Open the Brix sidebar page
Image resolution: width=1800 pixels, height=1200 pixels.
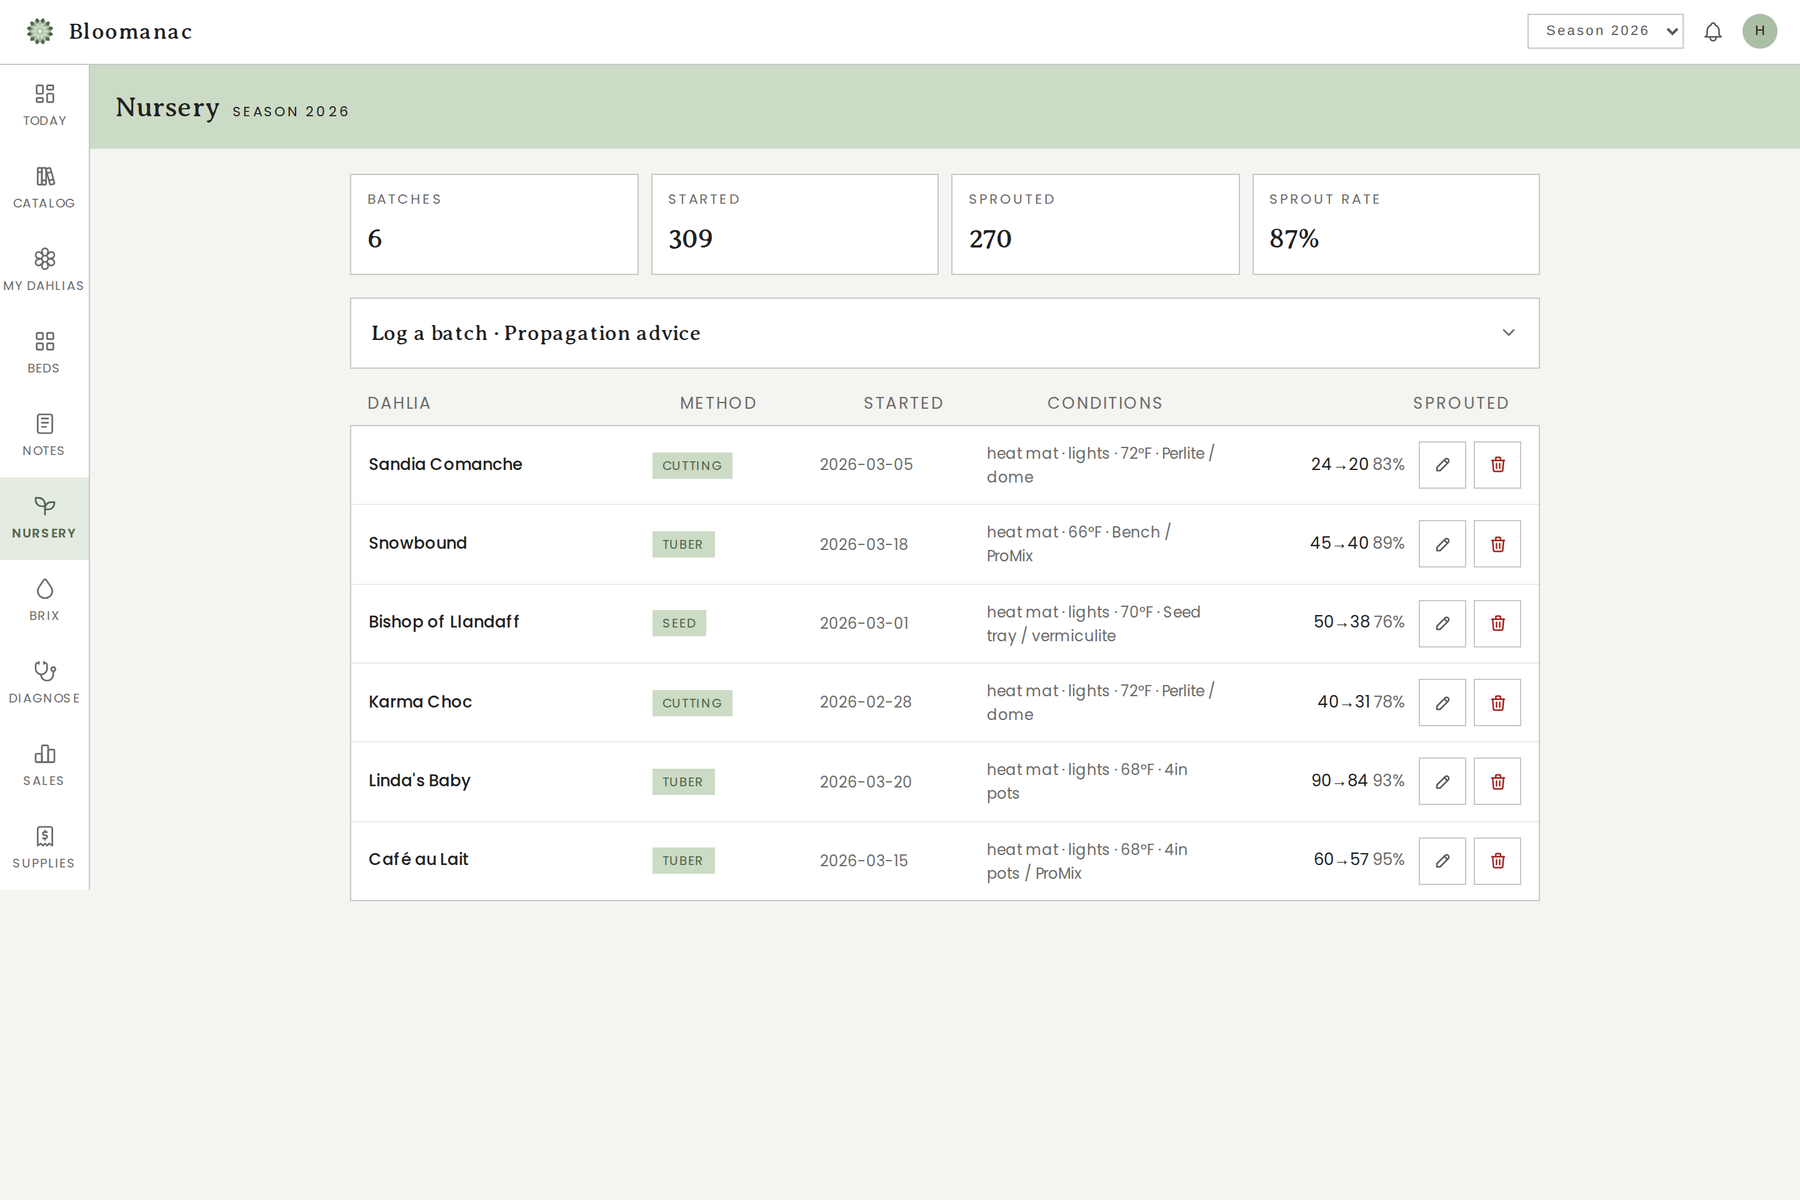pos(44,601)
